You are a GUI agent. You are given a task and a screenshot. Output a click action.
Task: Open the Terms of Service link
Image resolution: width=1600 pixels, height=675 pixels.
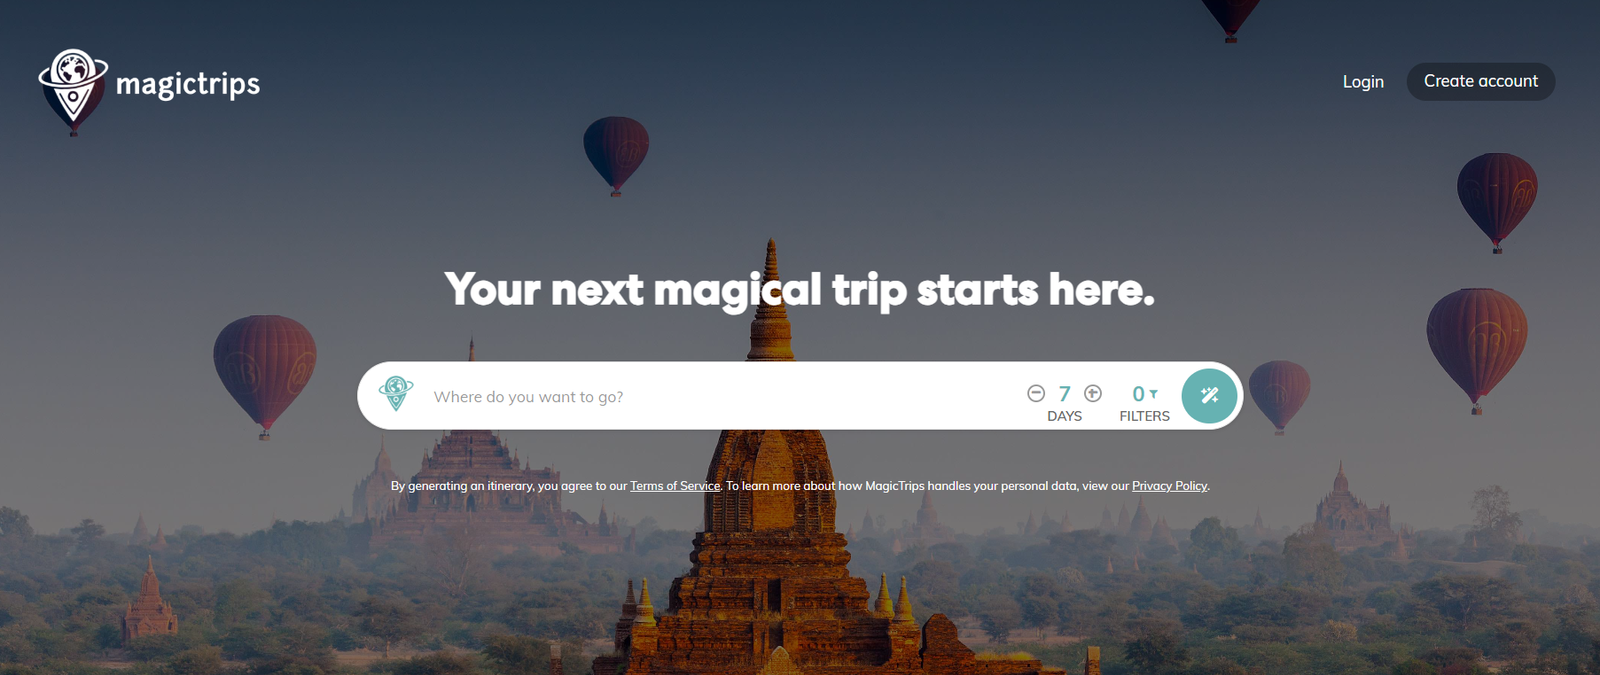coord(675,486)
